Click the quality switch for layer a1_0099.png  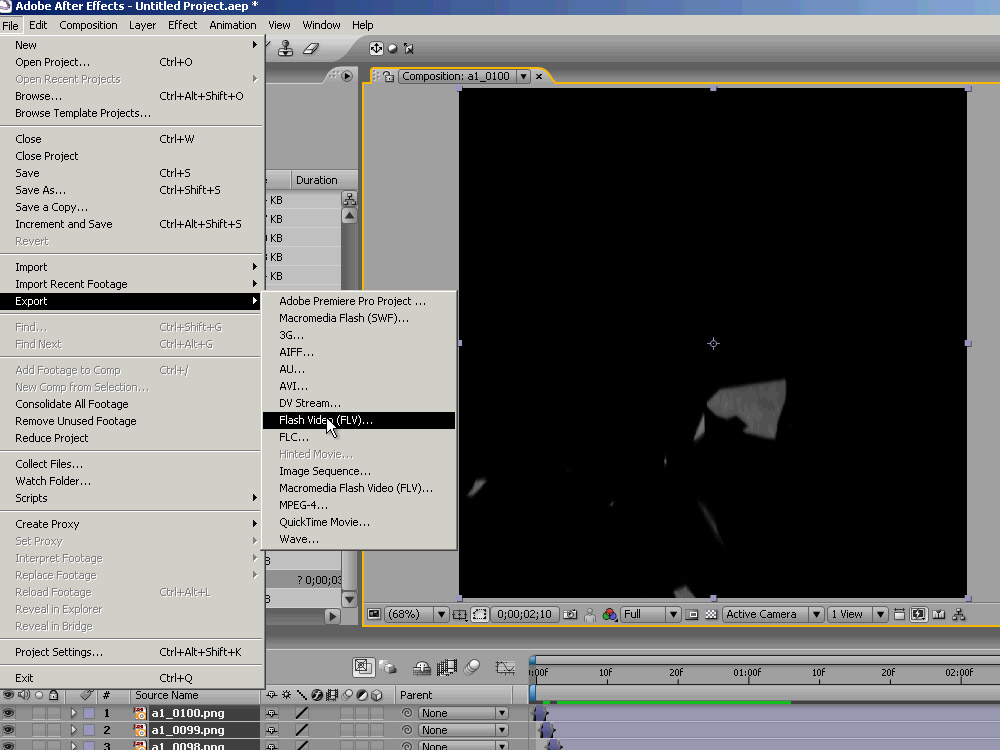[302, 730]
